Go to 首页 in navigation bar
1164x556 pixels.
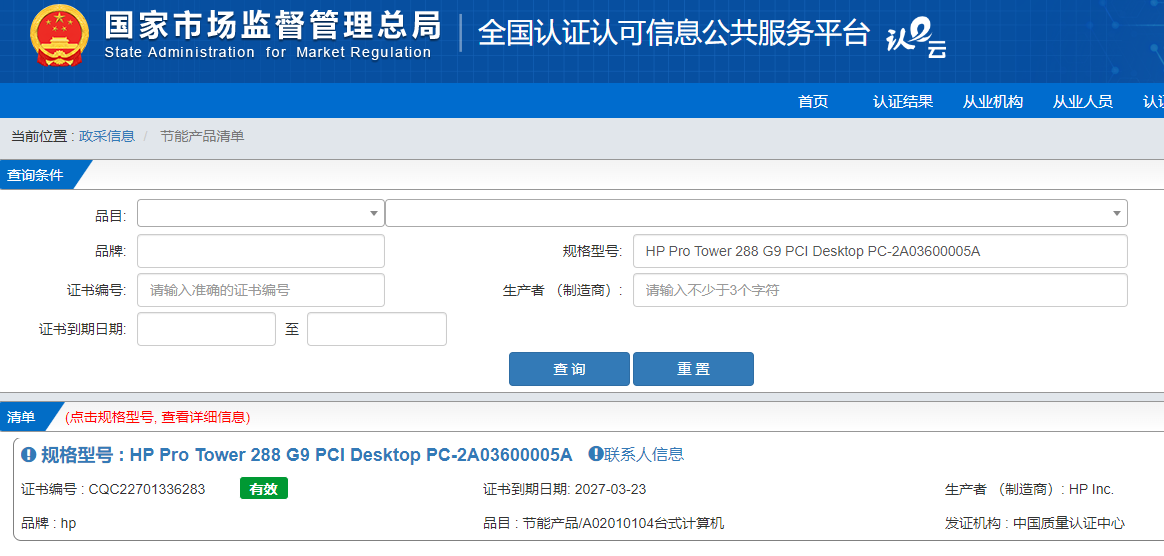pos(813,102)
